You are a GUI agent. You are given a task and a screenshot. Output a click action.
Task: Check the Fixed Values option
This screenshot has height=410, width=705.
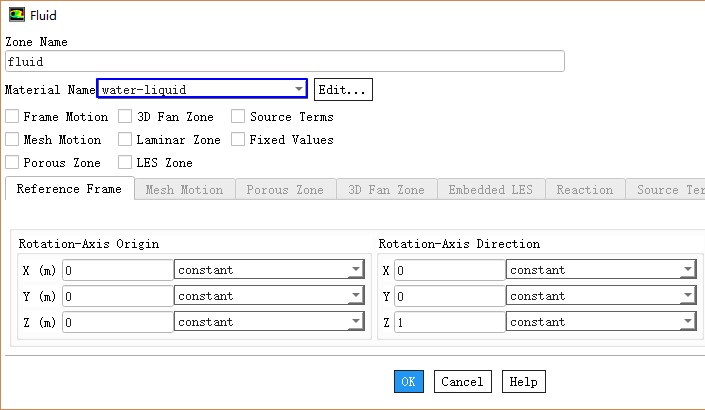pyautogui.click(x=238, y=139)
